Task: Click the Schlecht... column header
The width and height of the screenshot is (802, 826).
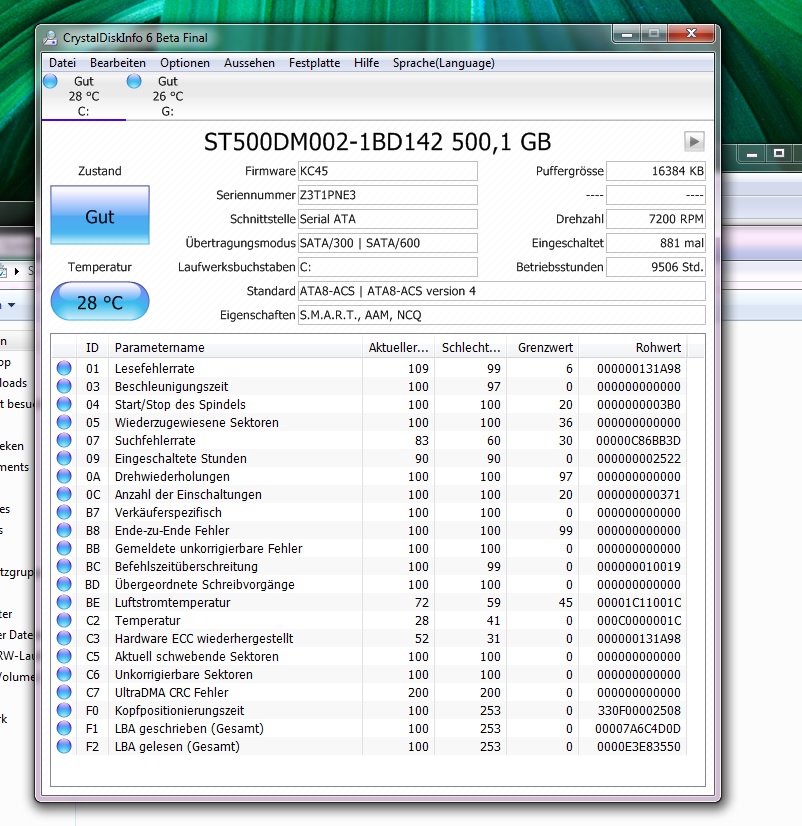Action: coord(471,348)
